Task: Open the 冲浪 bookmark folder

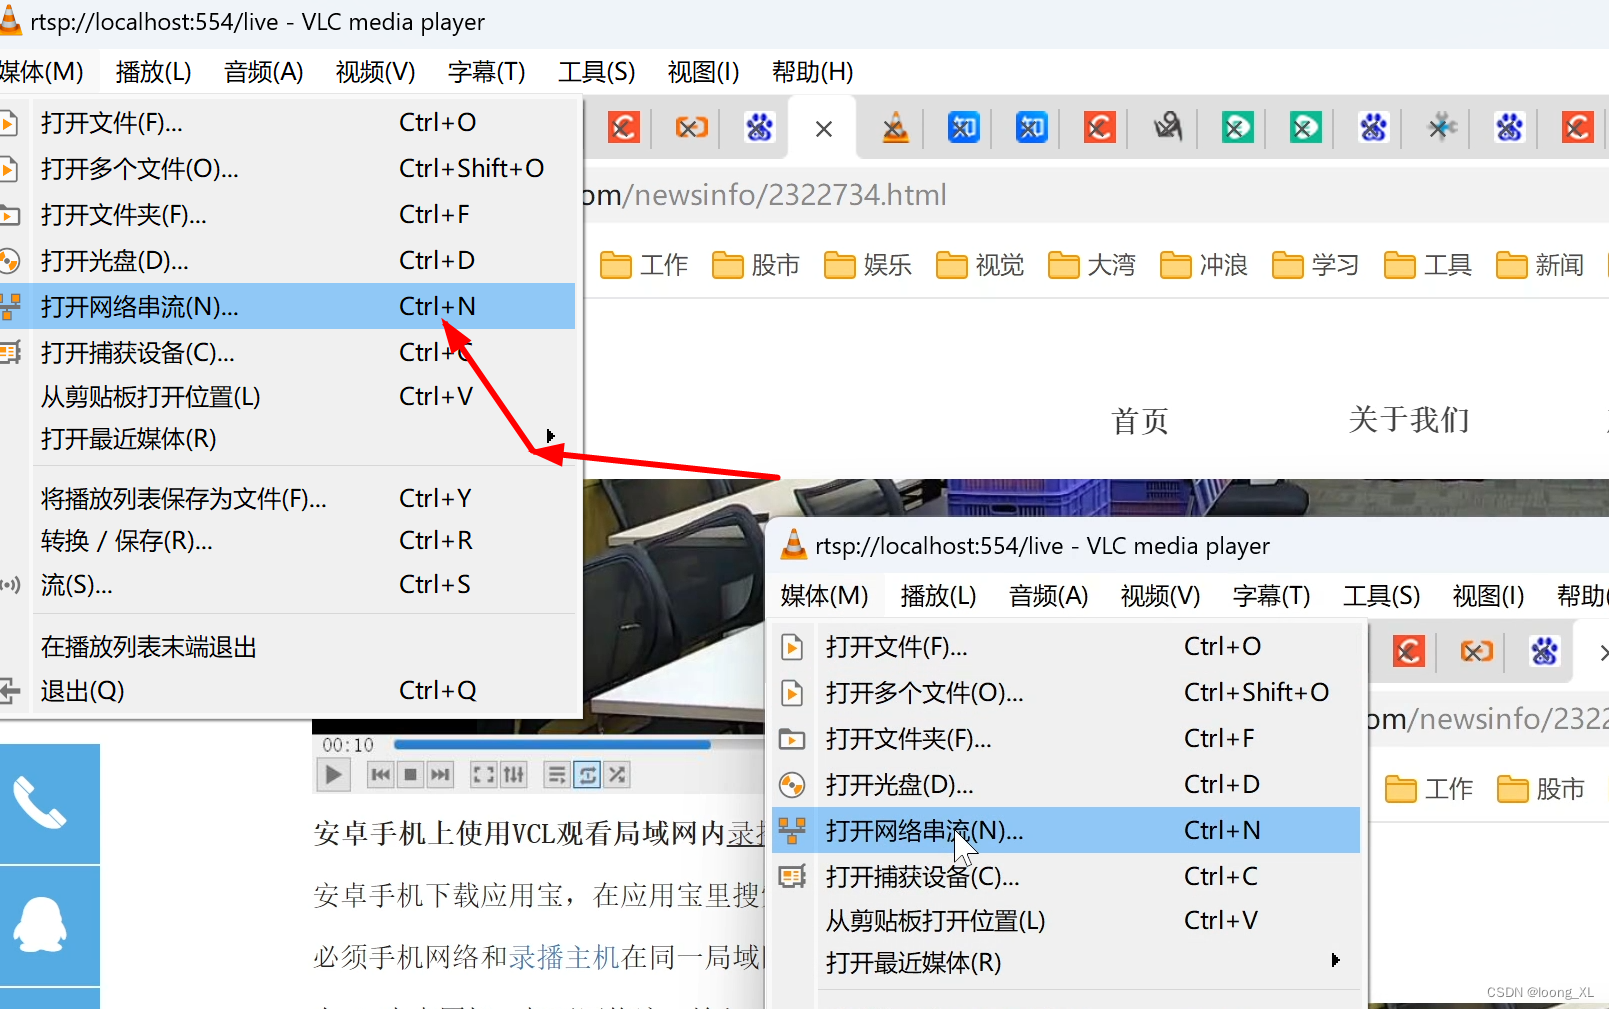Action: point(1205,265)
